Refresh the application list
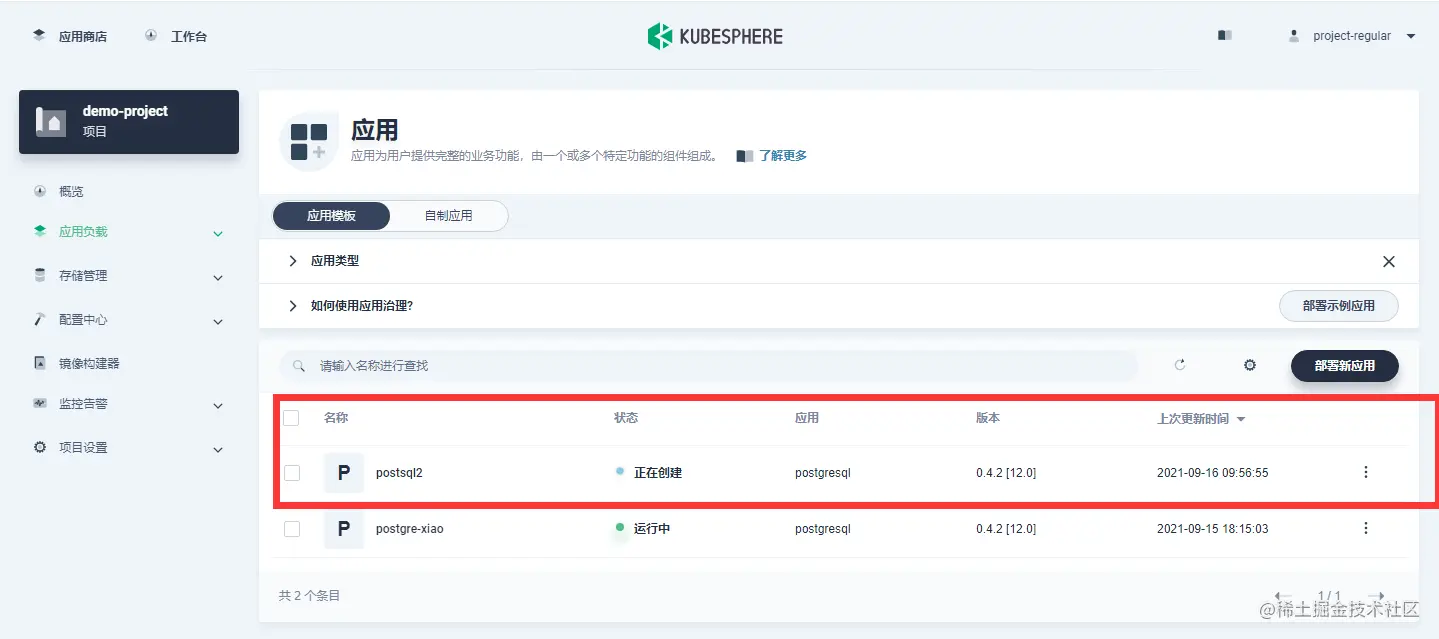The width and height of the screenshot is (1439, 639). pyautogui.click(x=1180, y=365)
